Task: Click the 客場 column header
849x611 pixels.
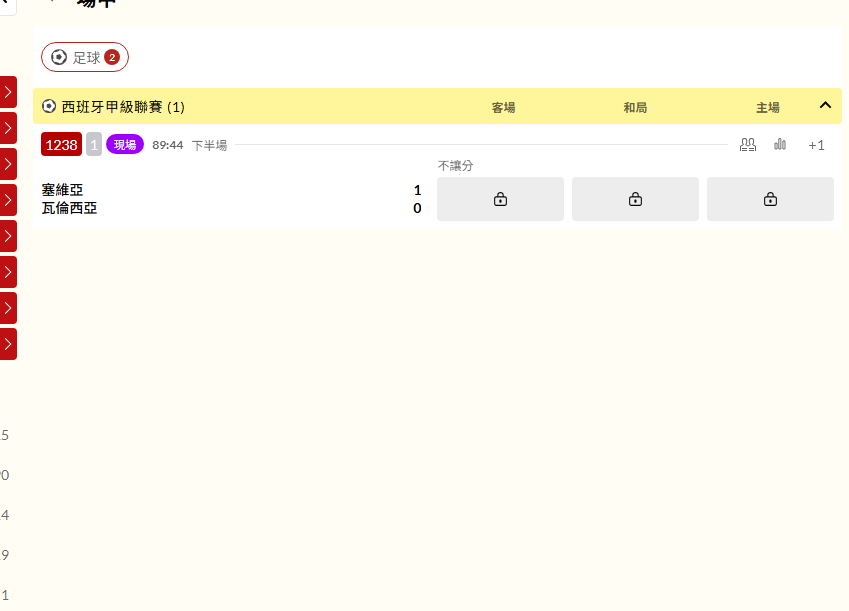Action: point(503,108)
